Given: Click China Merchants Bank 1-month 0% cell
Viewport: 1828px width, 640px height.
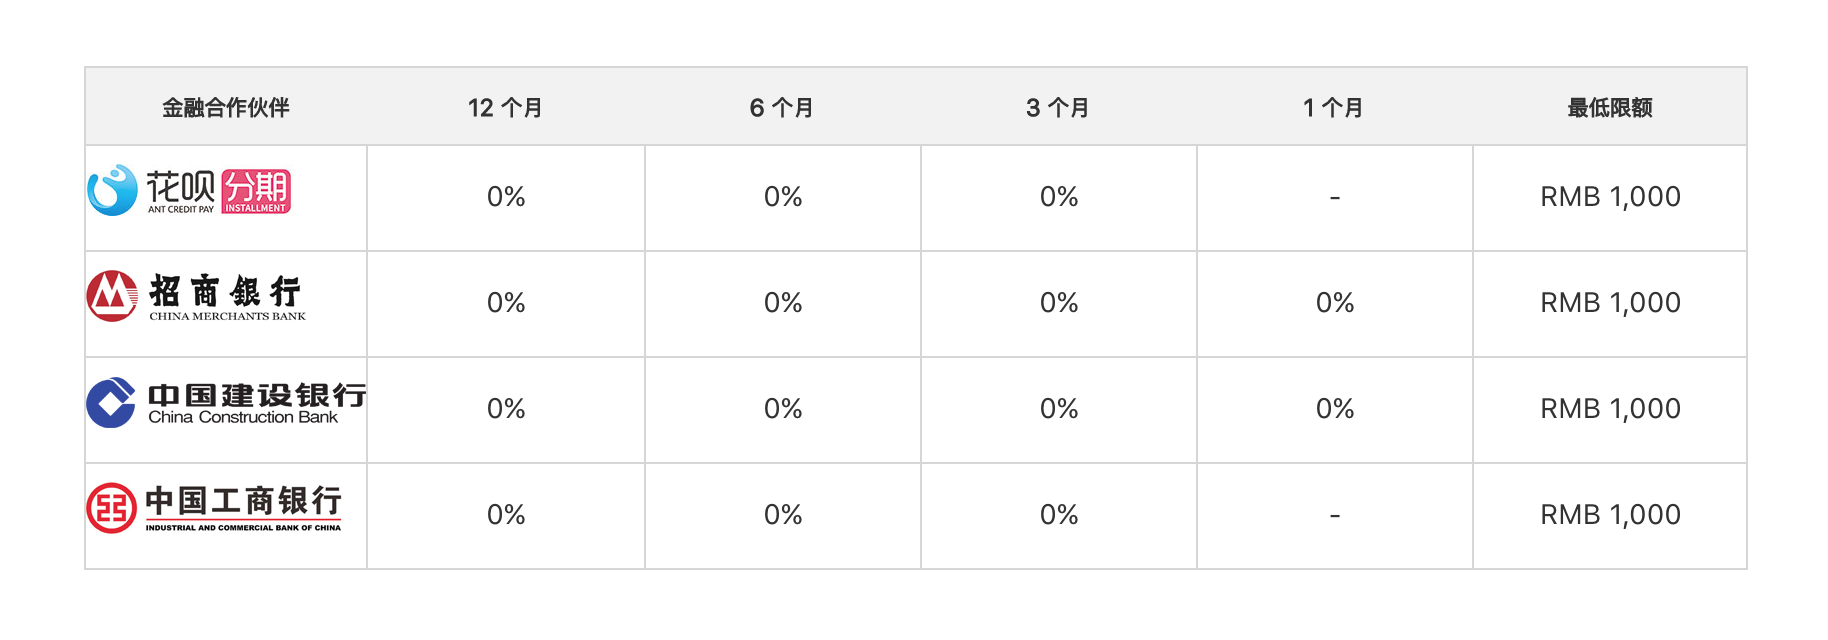Looking at the screenshot, I should 1335,303.
